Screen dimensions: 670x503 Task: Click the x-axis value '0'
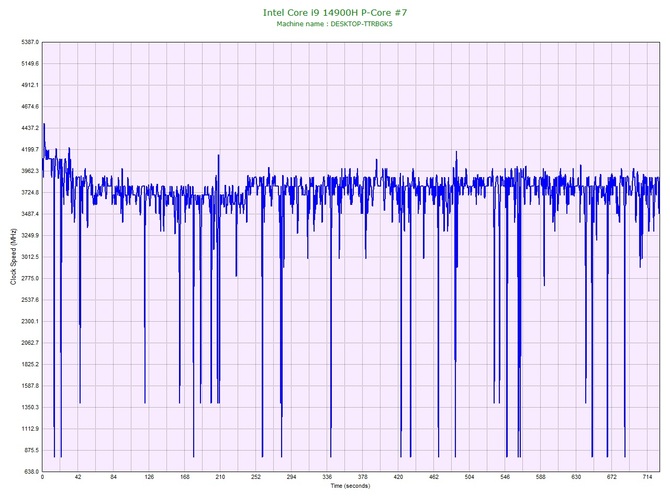click(x=42, y=477)
